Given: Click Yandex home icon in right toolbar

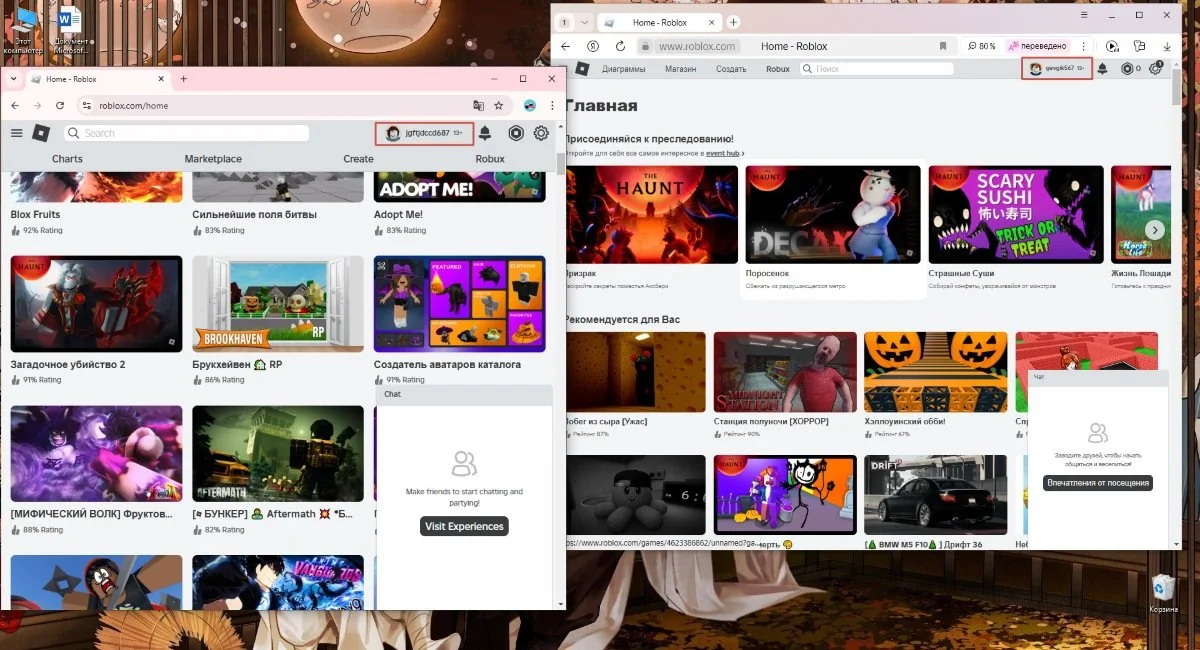Looking at the screenshot, I should click(x=593, y=46).
